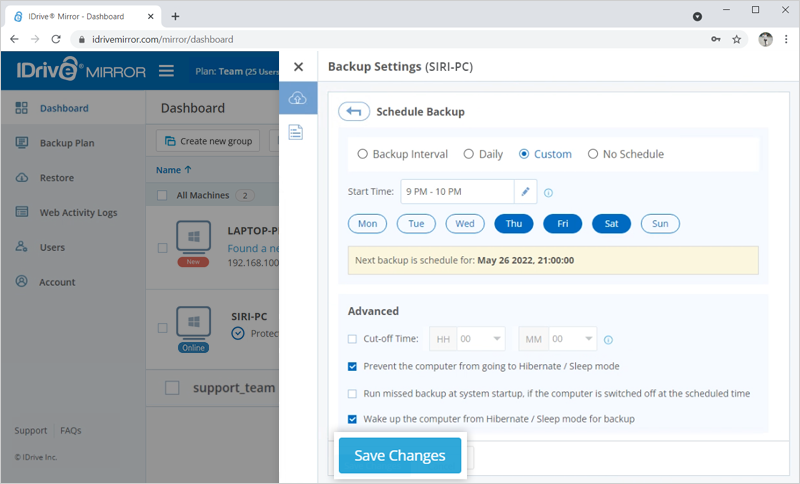Select the No Schedule radio option
Viewport: 800px width, 484px height.
(x=592, y=154)
